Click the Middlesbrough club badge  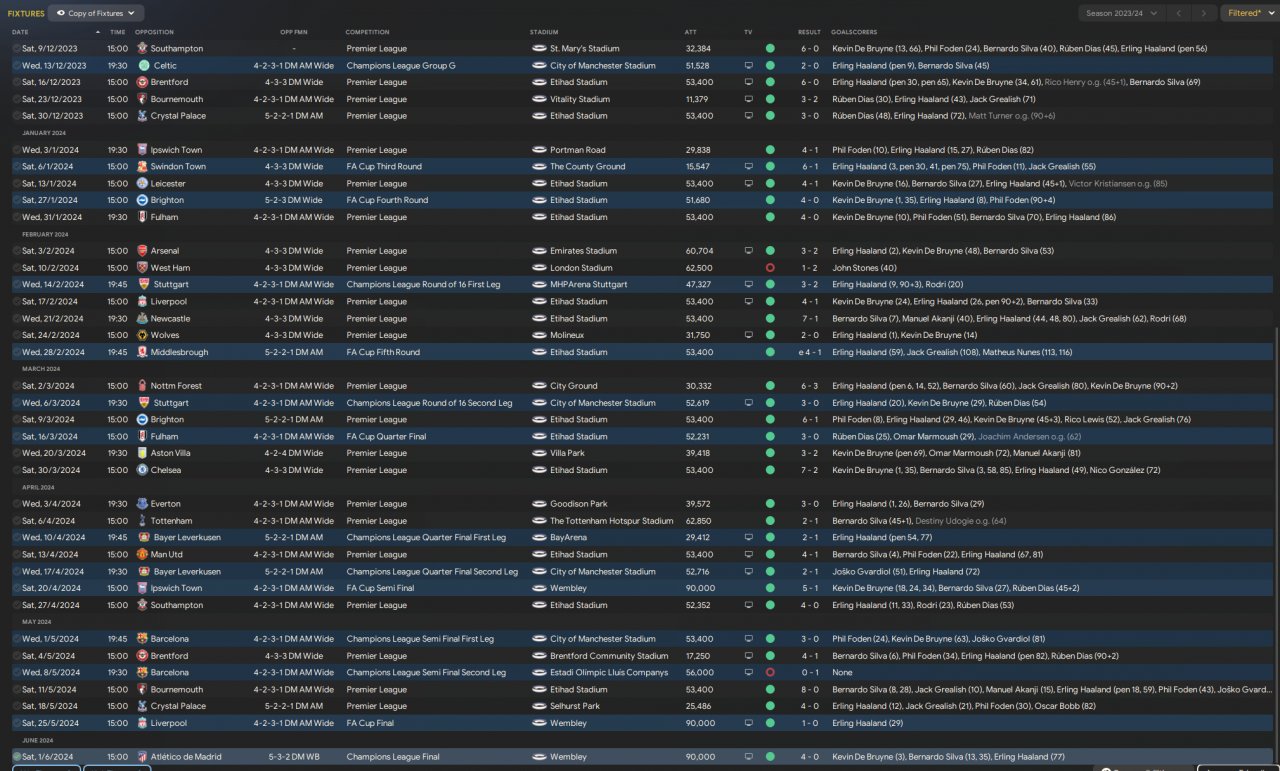point(143,352)
